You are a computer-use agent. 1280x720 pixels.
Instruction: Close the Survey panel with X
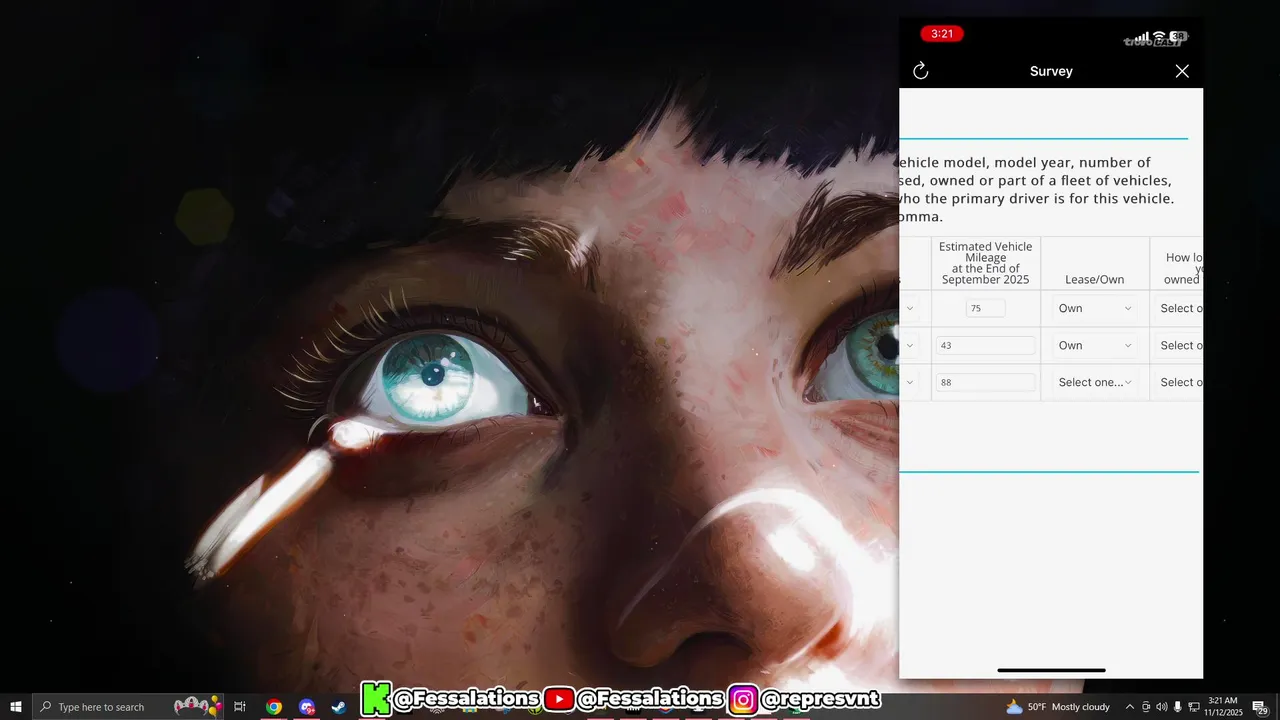click(1182, 71)
